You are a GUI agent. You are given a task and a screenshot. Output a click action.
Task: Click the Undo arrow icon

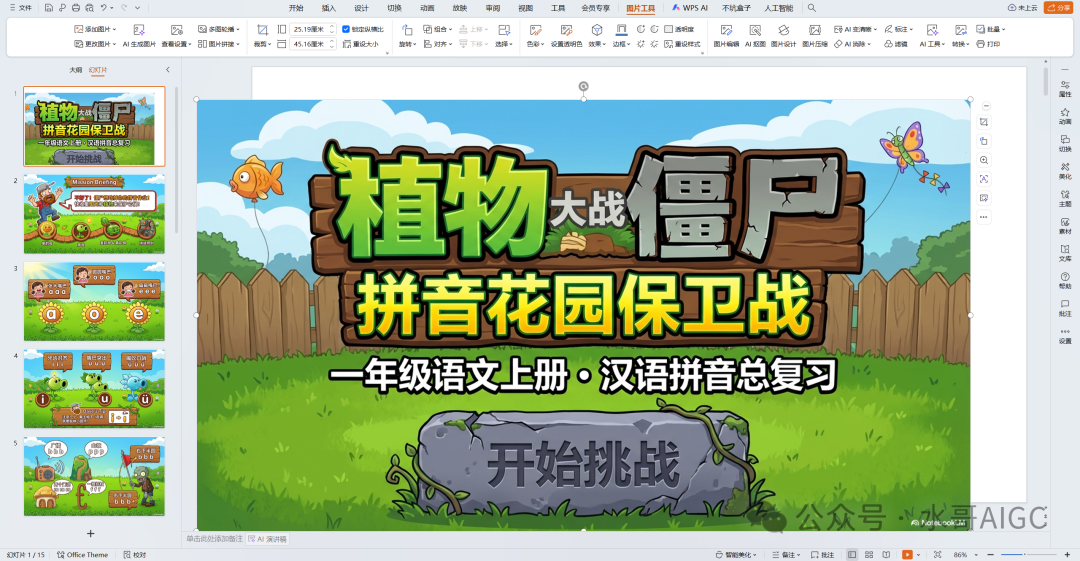(104, 8)
